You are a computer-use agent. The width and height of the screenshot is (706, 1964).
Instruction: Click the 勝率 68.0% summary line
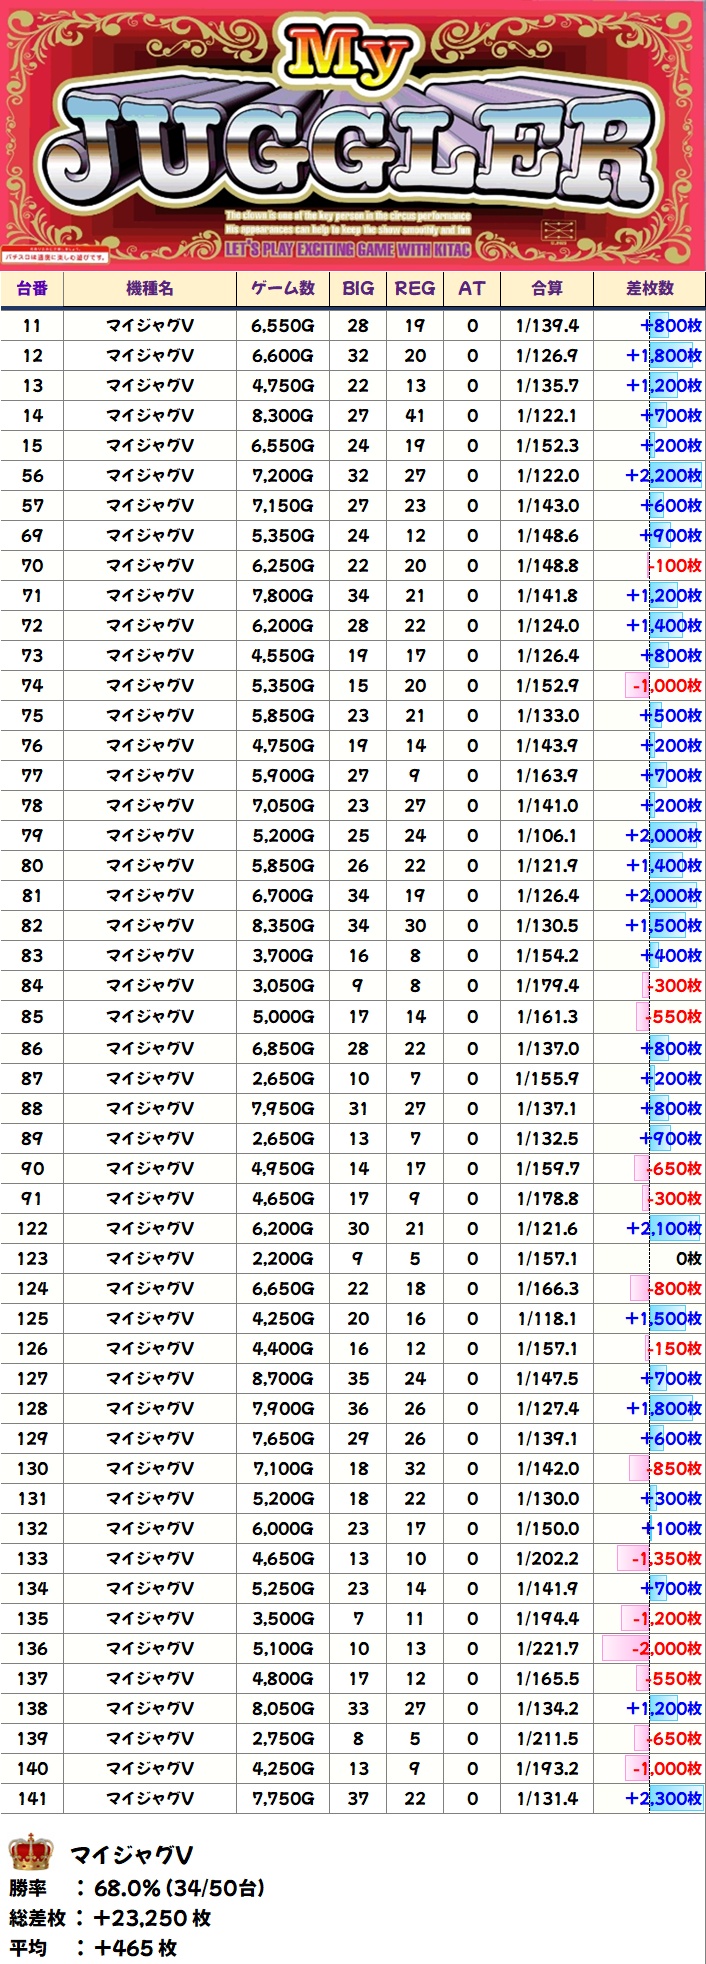(x=137, y=1888)
